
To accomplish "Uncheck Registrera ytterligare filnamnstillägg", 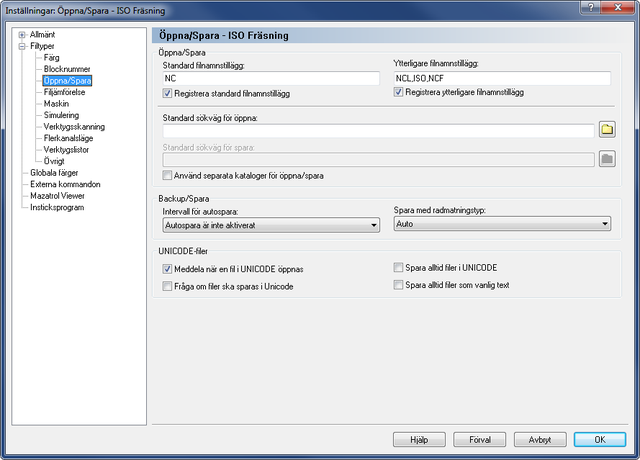I will pyautogui.click(x=398, y=92).
